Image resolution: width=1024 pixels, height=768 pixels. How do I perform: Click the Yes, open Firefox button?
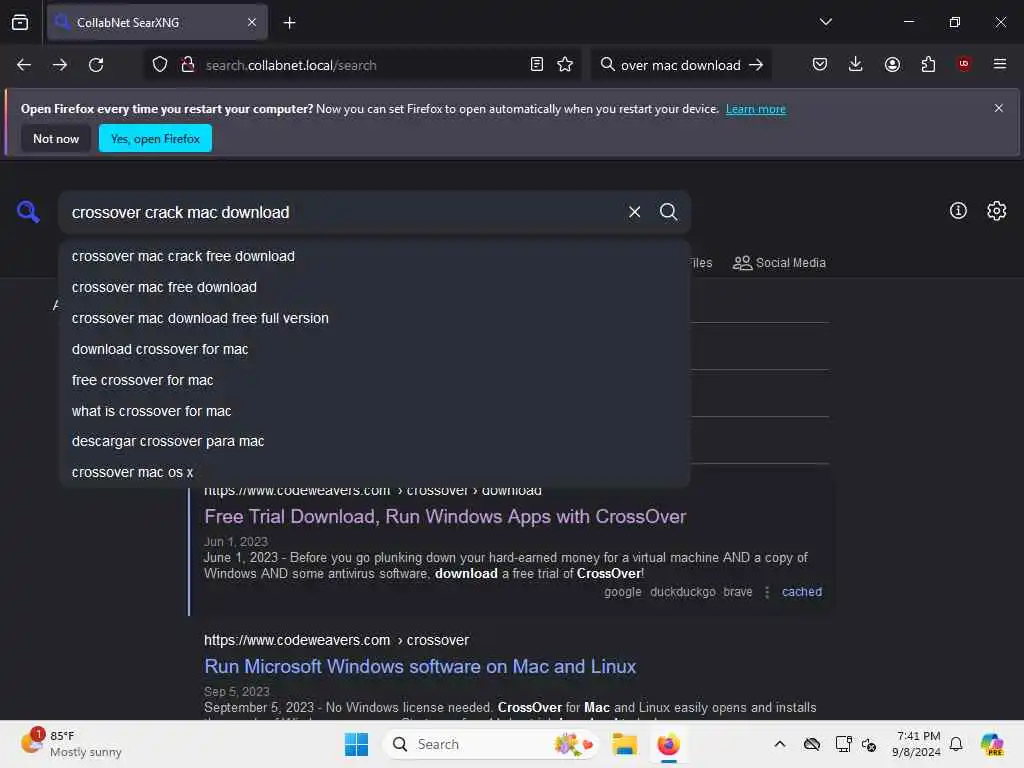155,138
